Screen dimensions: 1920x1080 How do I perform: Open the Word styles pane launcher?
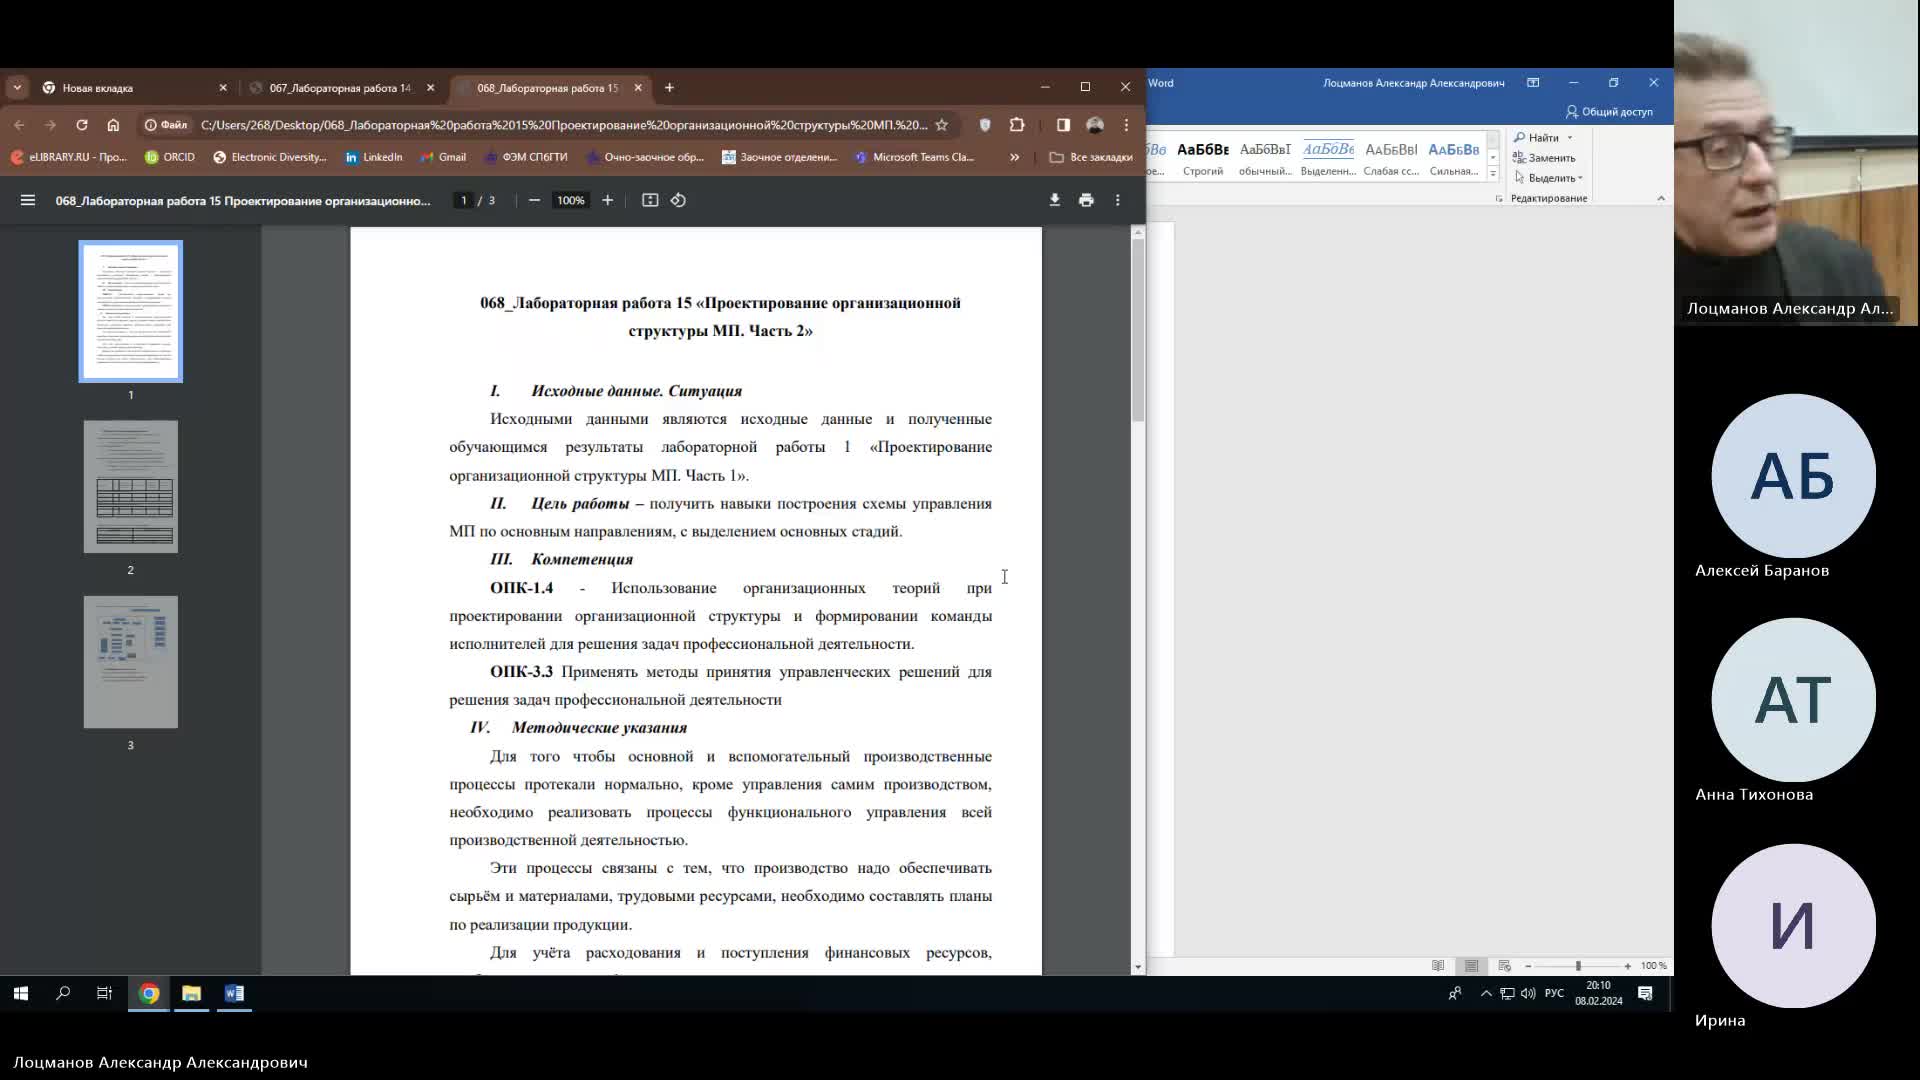point(1498,199)
